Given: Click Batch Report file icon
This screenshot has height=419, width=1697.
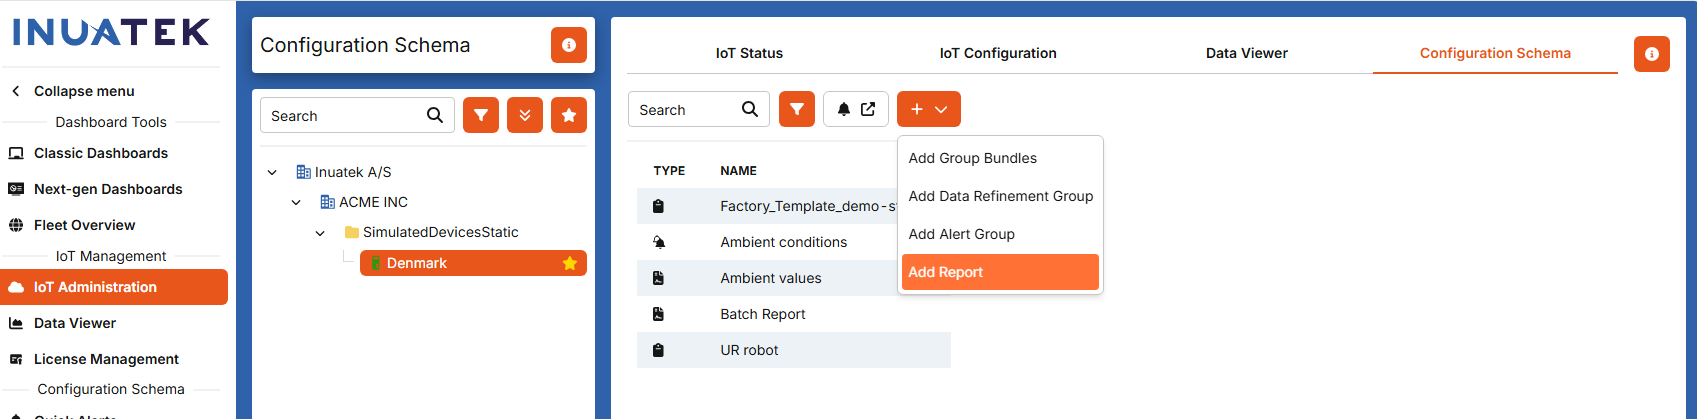Looking at the screenshot, I should pos(658,314).
